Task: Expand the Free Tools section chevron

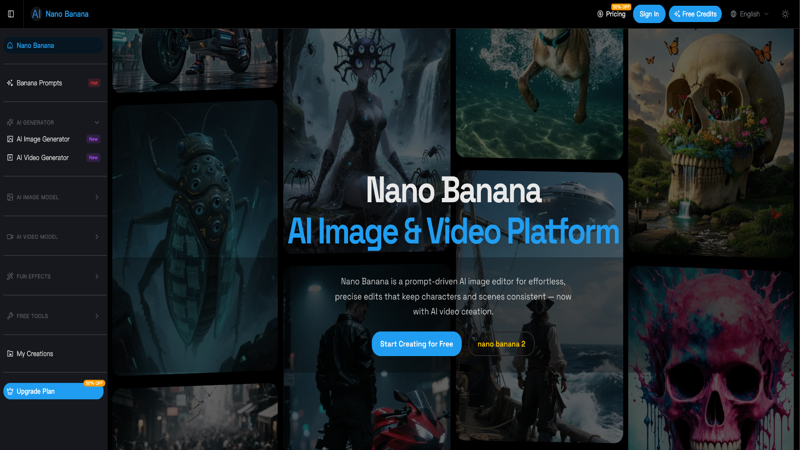Action: [96, 316]
